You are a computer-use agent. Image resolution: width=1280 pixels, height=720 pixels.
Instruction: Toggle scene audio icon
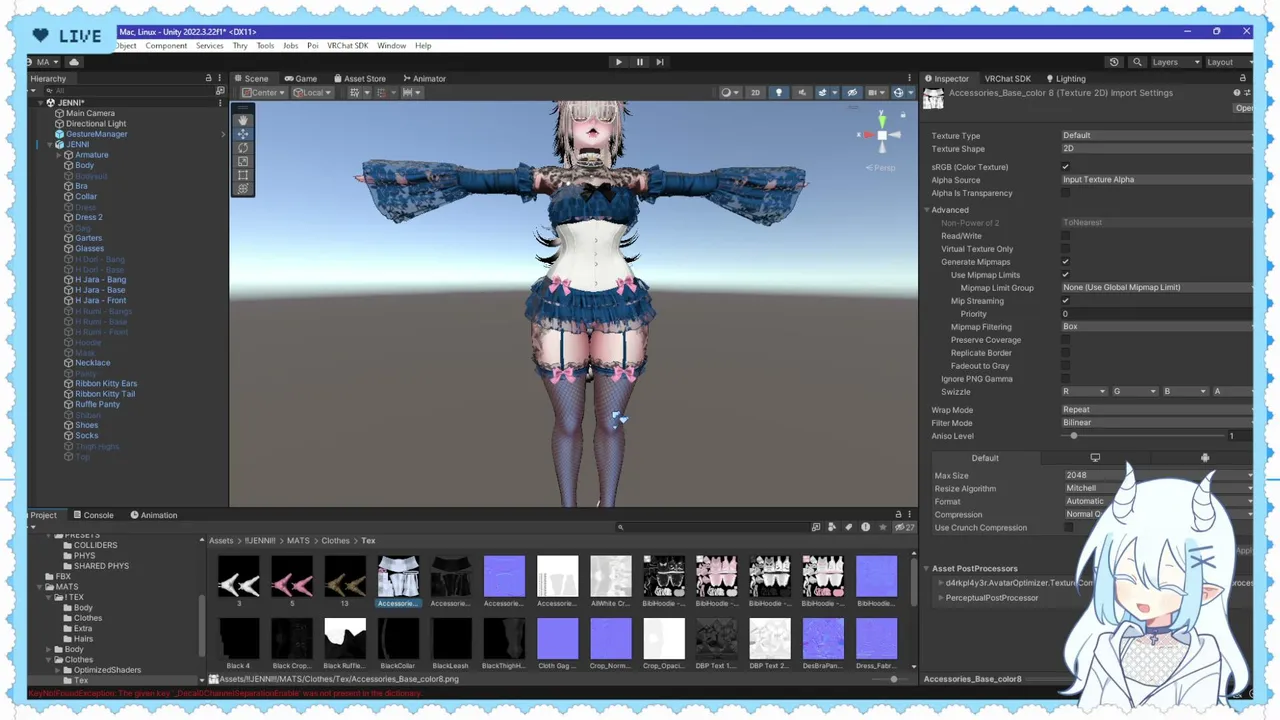[x=801, y=93]
